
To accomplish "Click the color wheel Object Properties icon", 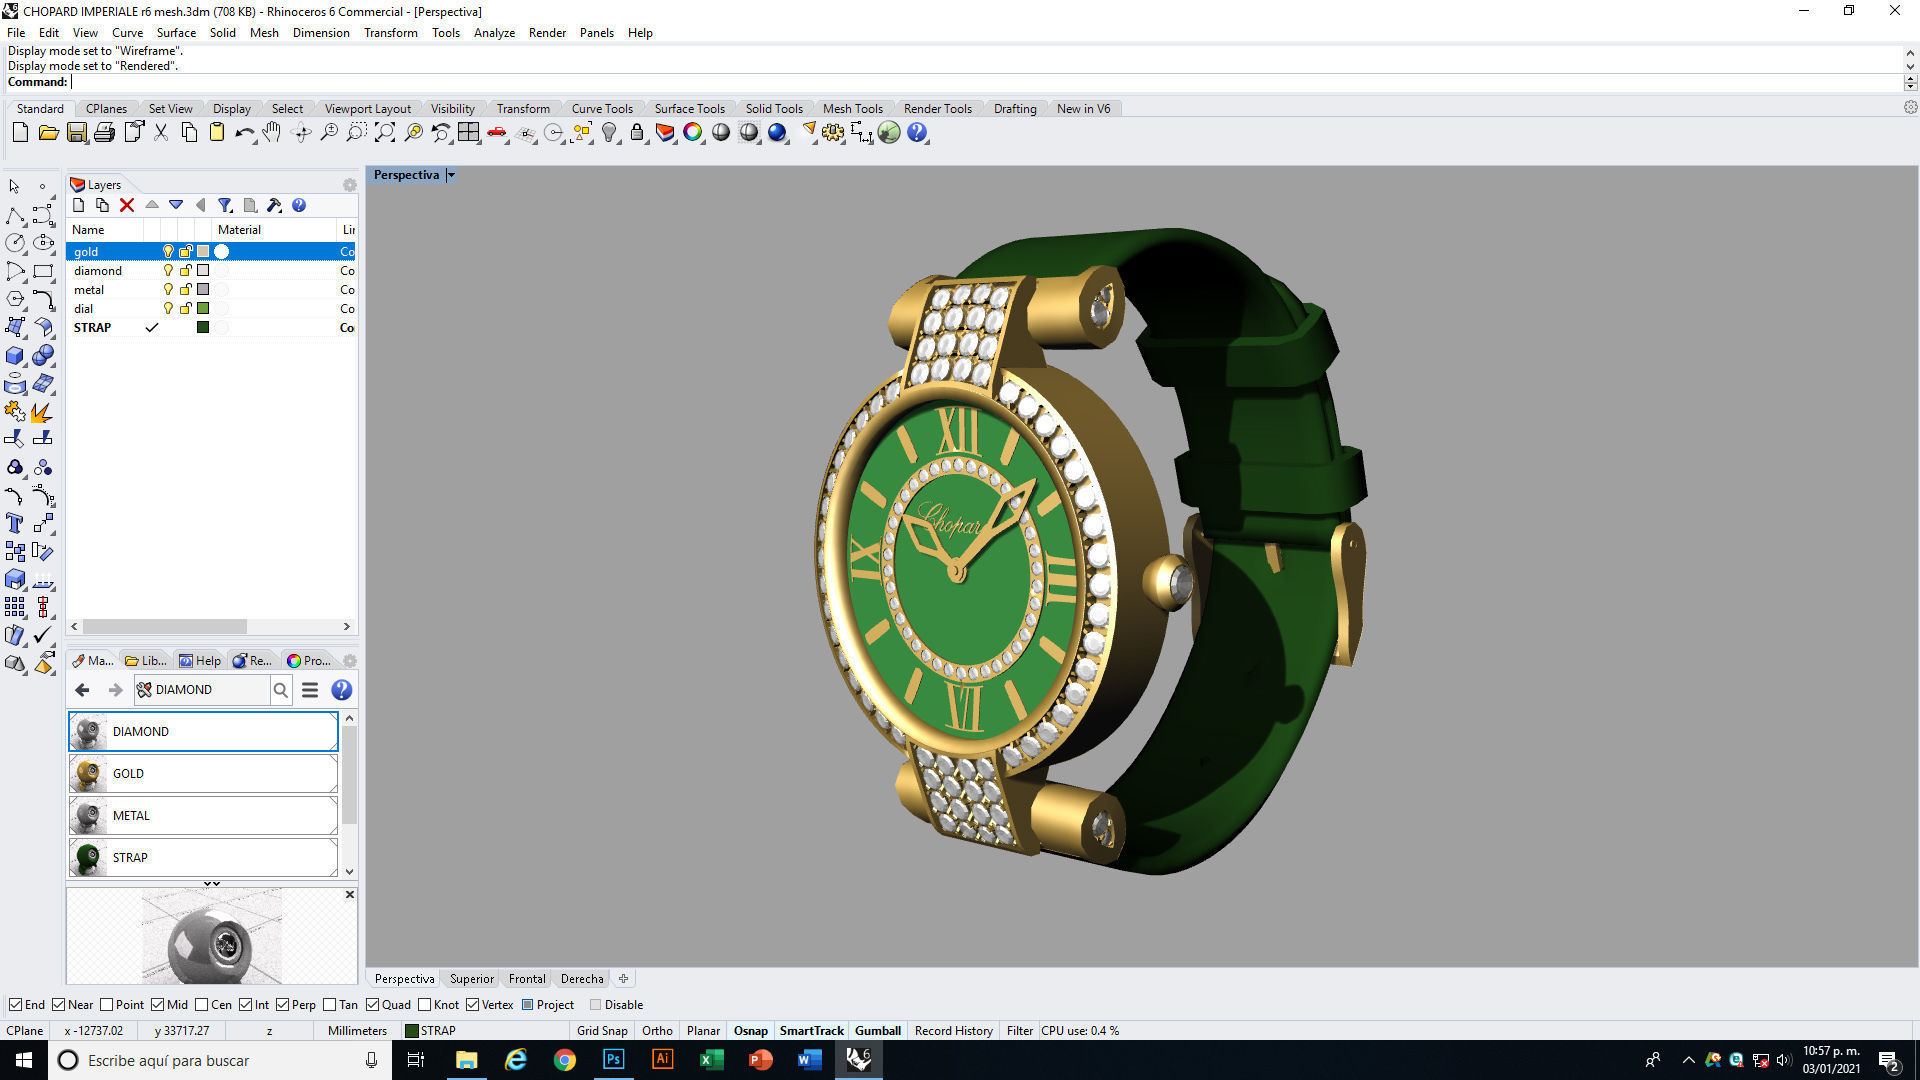I will point(692,132).
